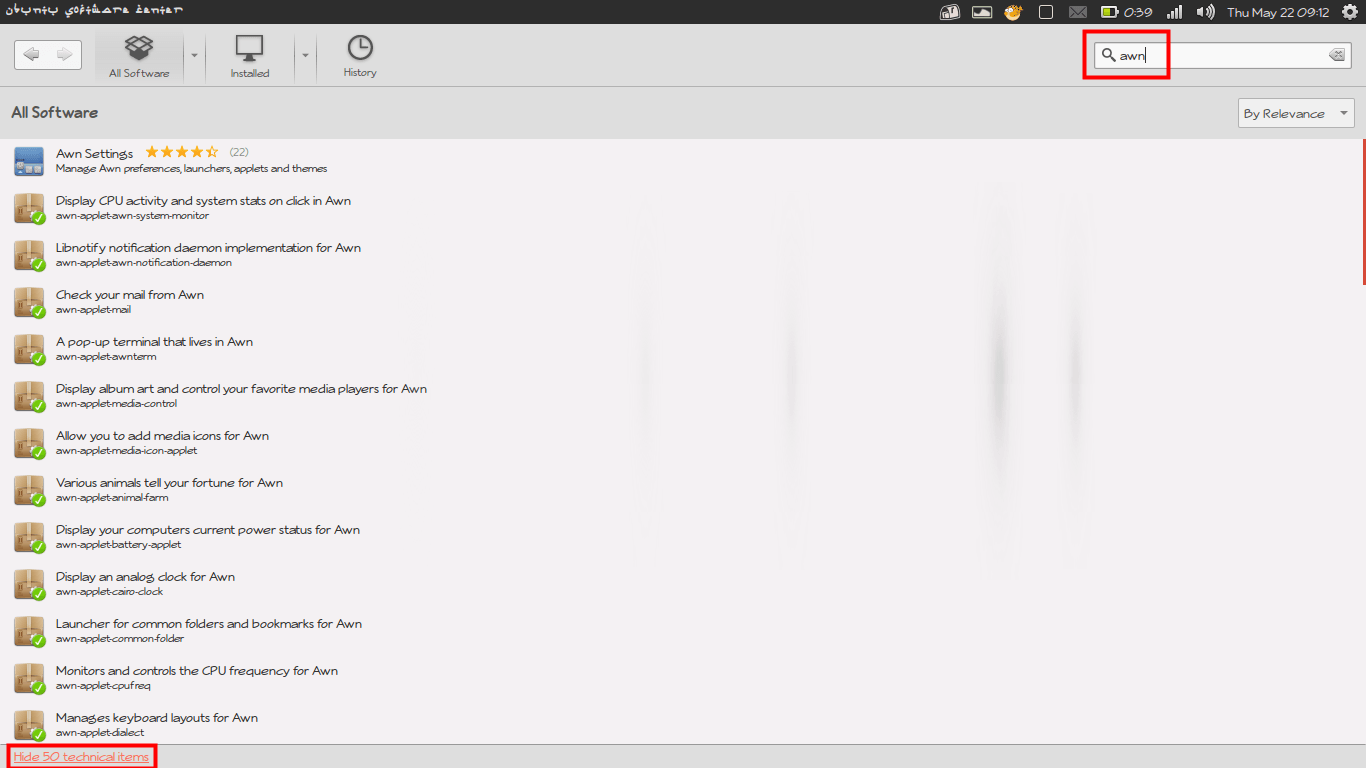Screen dimensions: 1366x768
Task: Click the package icon for awn-applet-media-icon-applet
Action: (29, 443)
